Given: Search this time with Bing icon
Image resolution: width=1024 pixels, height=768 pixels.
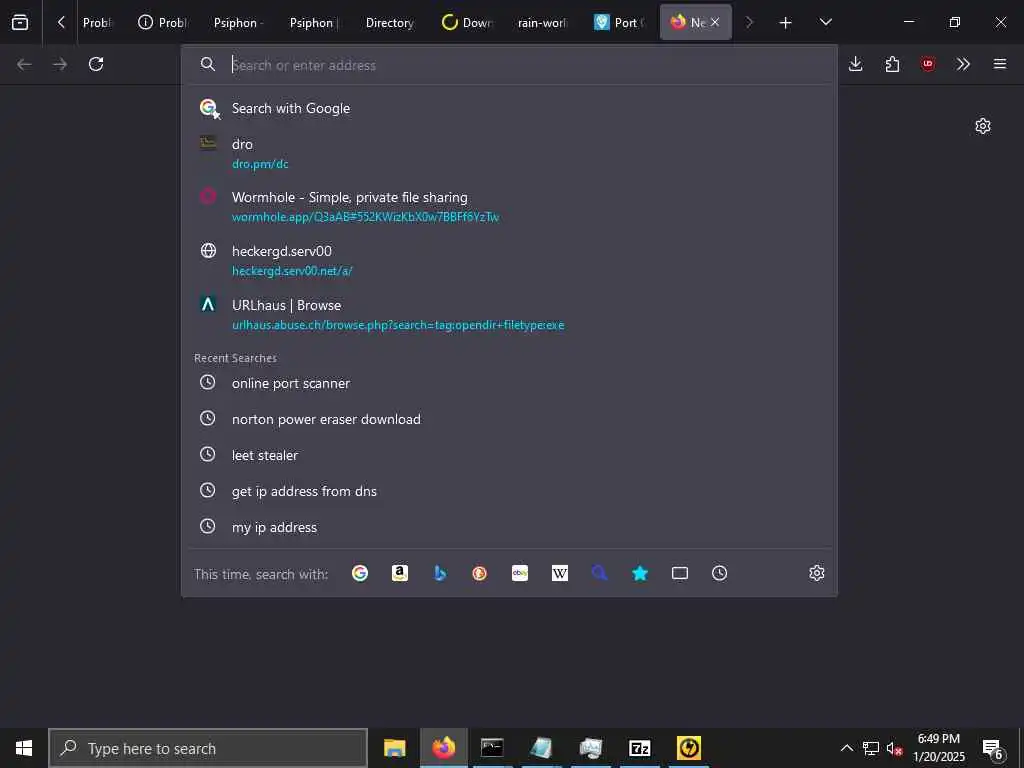Looking at the screenshot, I should click(x=440, y=573).
